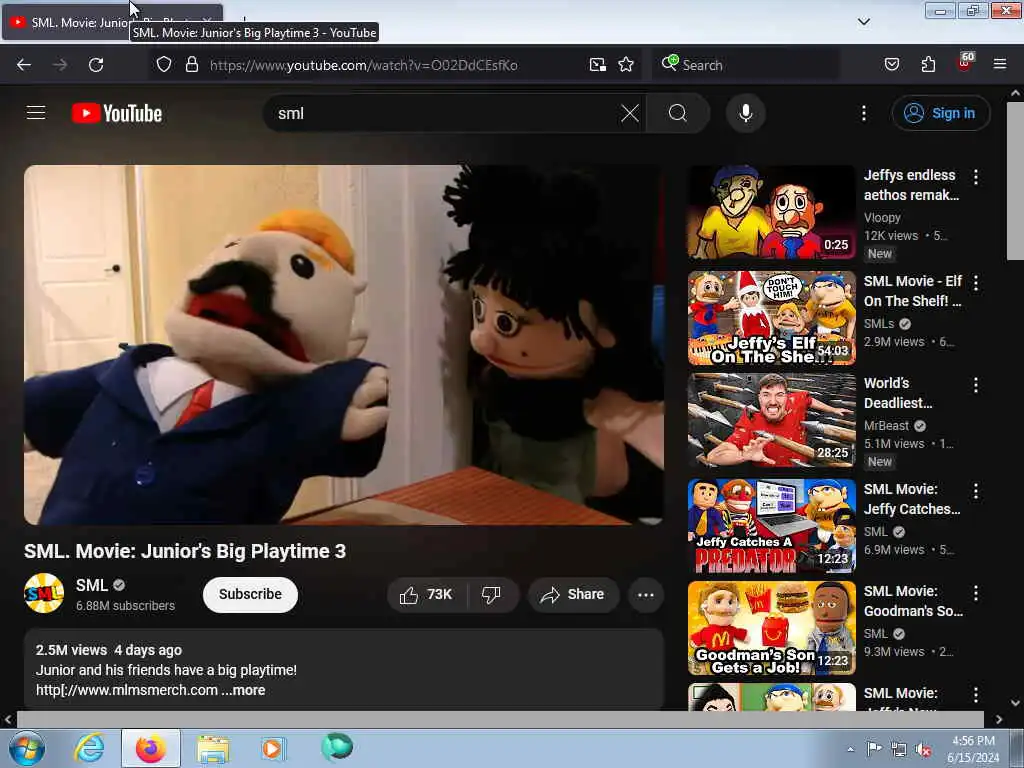Click the vertical scrollbar down arrow

coord(1016,703)
